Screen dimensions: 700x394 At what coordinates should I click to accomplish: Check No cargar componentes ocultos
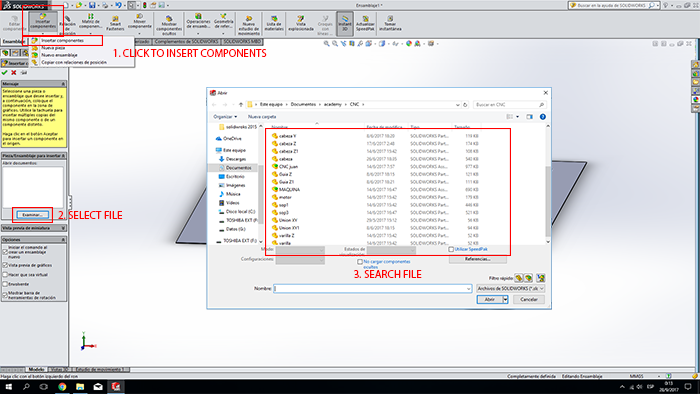(360, 262)
